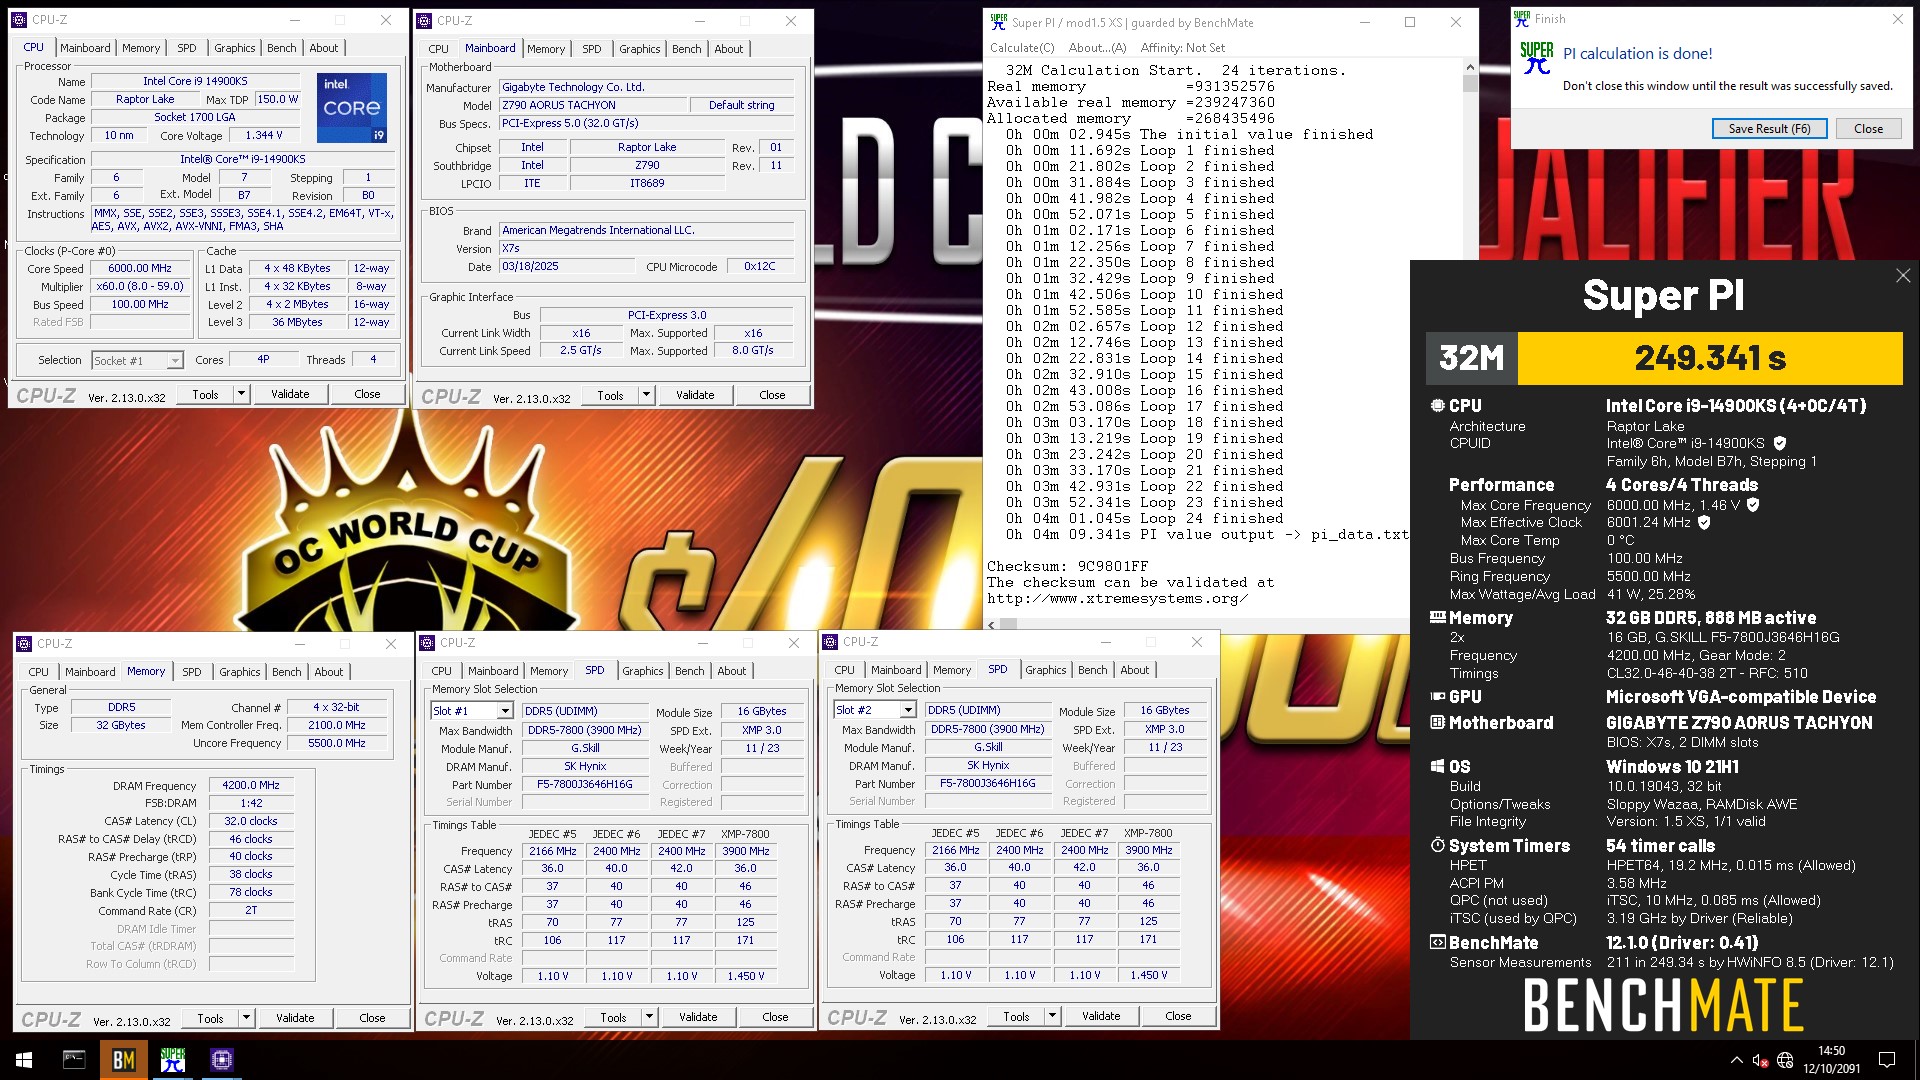
Task: Click CPU-Z icon in Mainboard window title
Action: point(424,20)
